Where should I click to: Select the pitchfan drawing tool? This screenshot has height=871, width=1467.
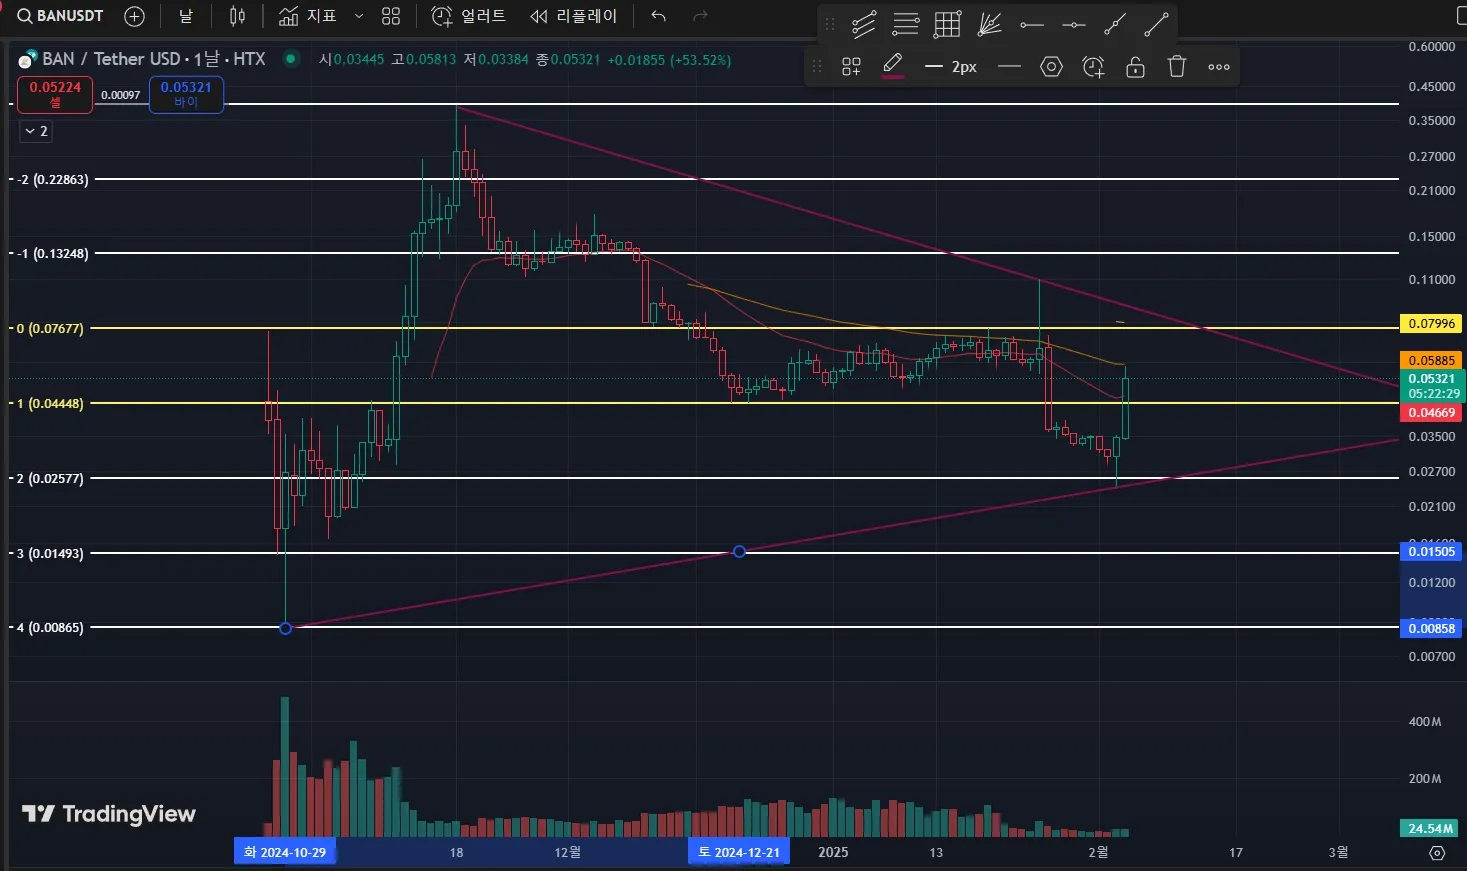click(989, 24)
